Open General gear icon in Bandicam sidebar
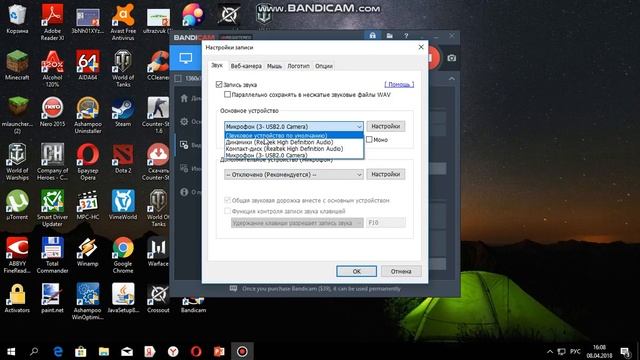This screenshot has width=640, height=360. click(x=184, y=121)
